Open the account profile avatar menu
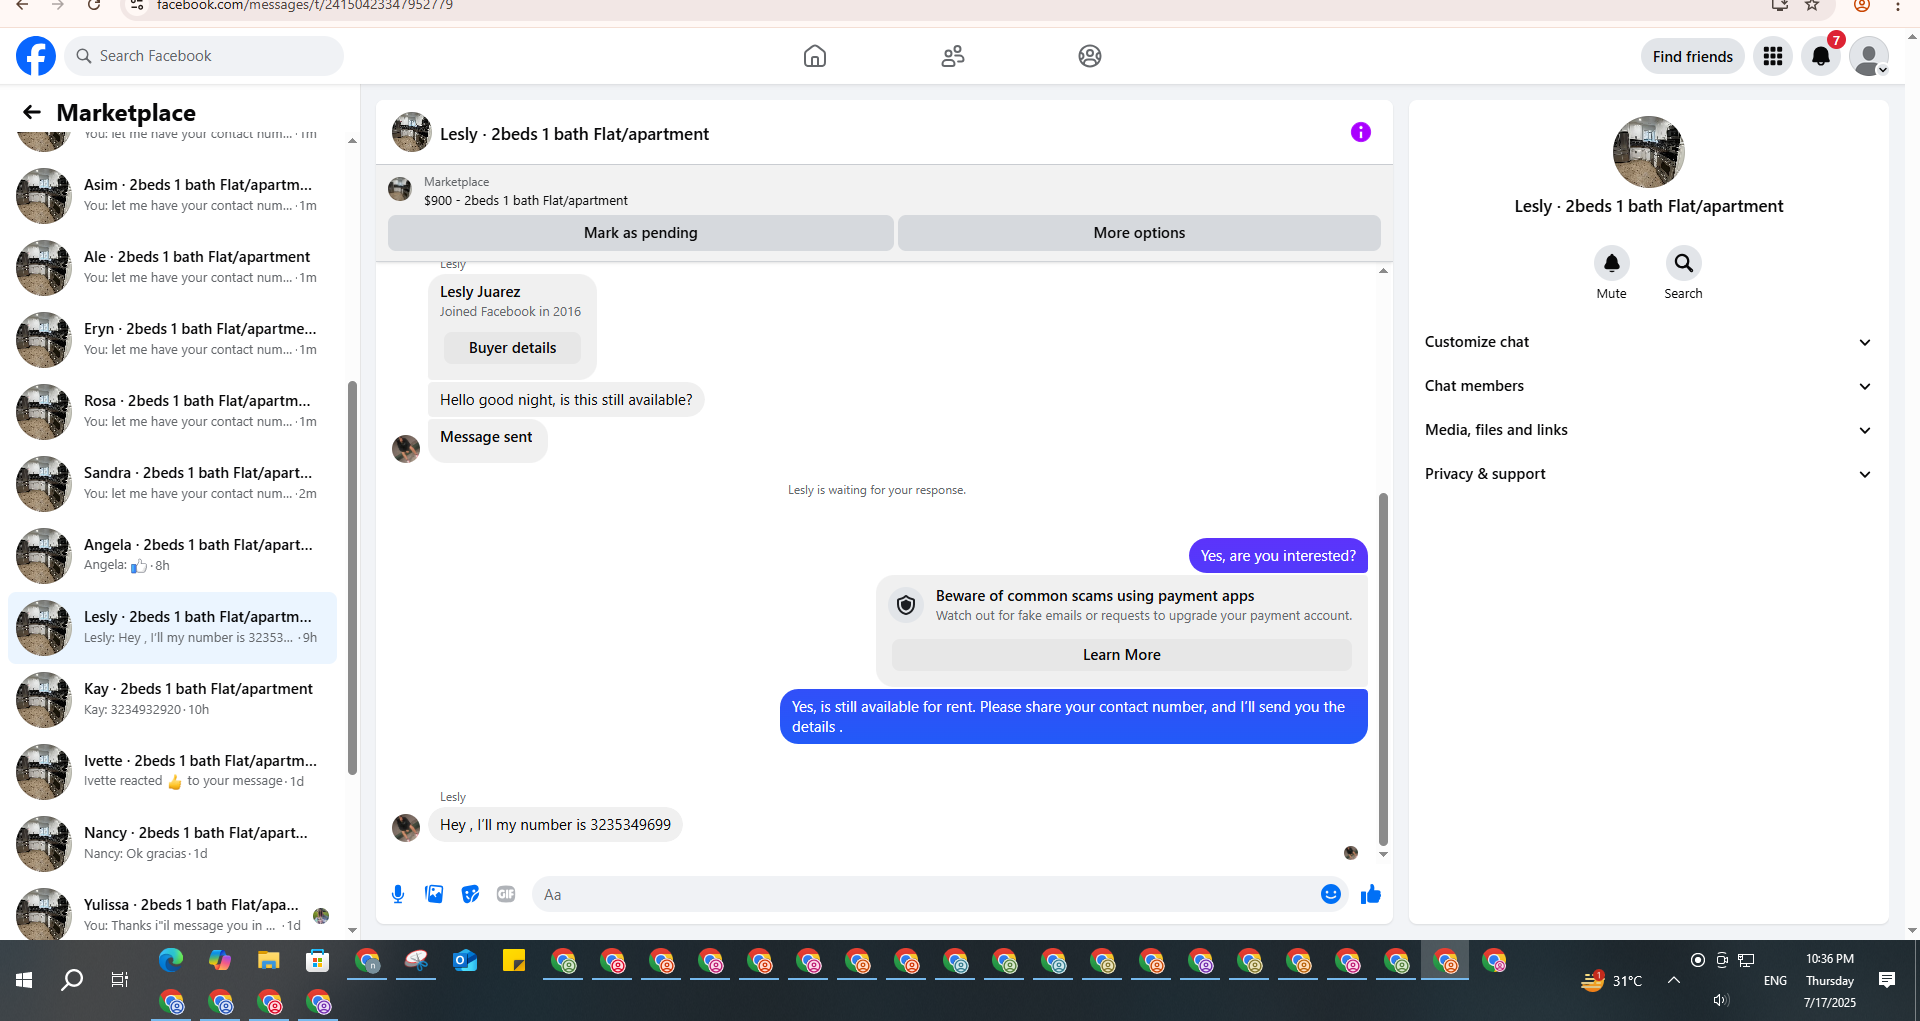 click(1868, 56)
